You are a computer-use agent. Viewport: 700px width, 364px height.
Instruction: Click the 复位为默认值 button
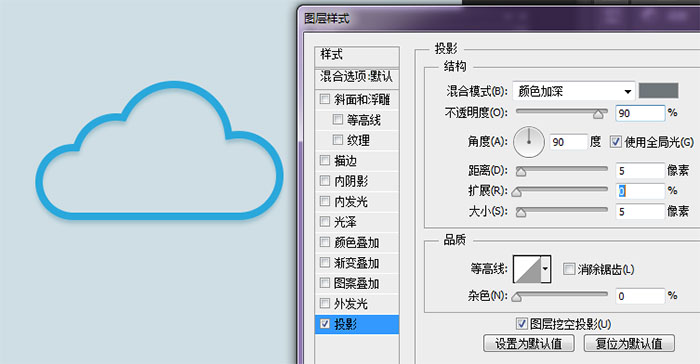[x=629, y=343]
